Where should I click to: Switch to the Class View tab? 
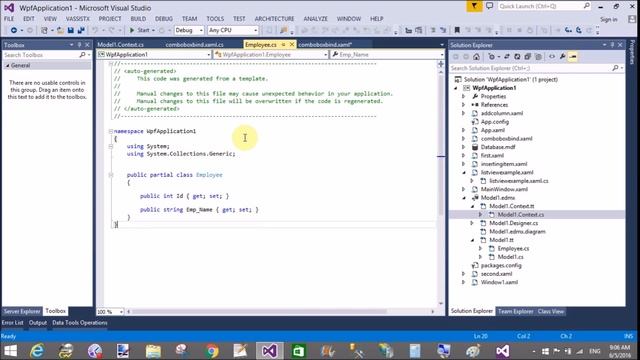551,311
